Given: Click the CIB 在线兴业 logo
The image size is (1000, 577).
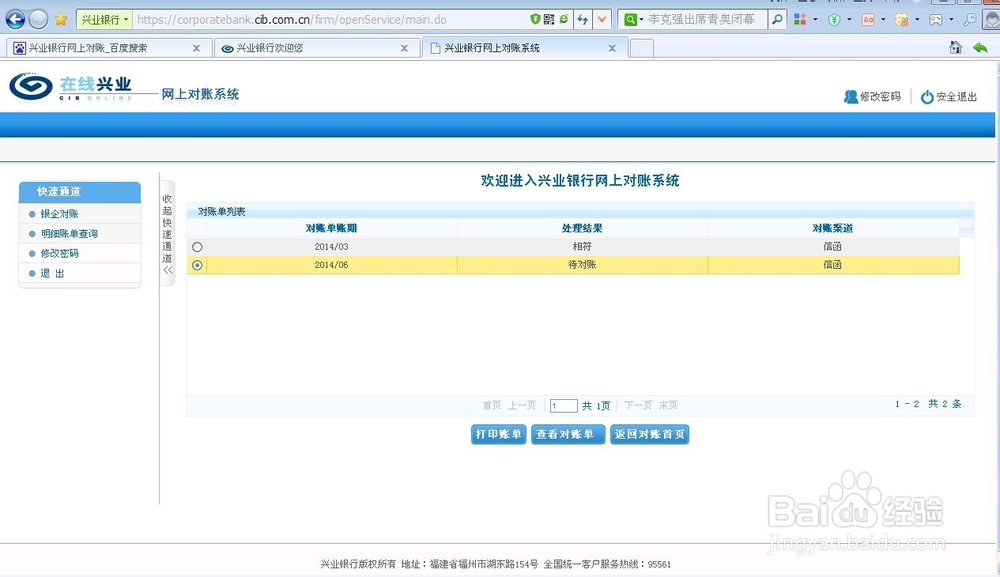Looking at the screenshot, I should point(71,87).
